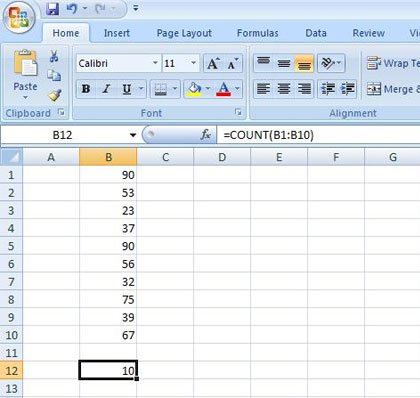Toggle Bold formatting
The width and height of the screenshot is (420, 398).
point(86,89)
